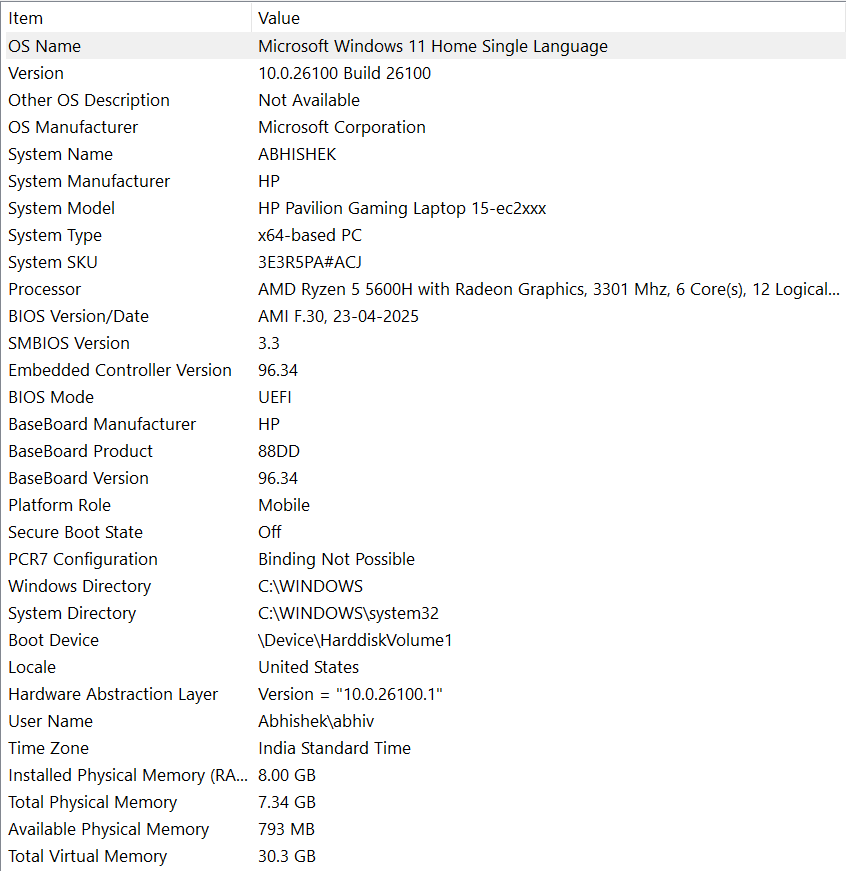Viewport: 846px width, 871px height.
Task: Select the Embedded Controller Version row label
Action: coord(120,370)
